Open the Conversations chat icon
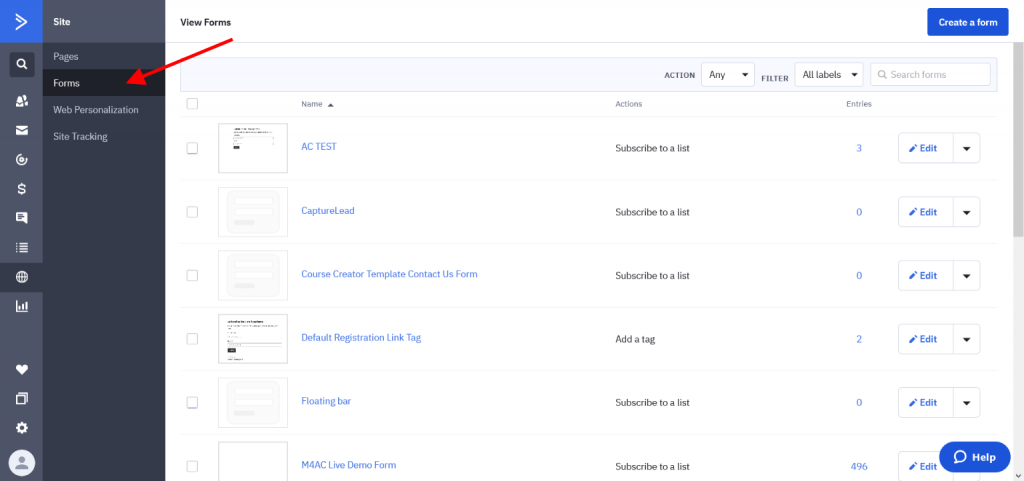The height and width of the screenshot is (481, 1024). coord(22,218)
